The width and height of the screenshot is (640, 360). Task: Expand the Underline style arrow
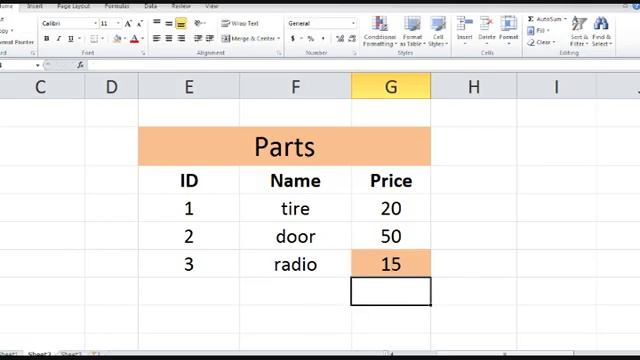[79, 39]
